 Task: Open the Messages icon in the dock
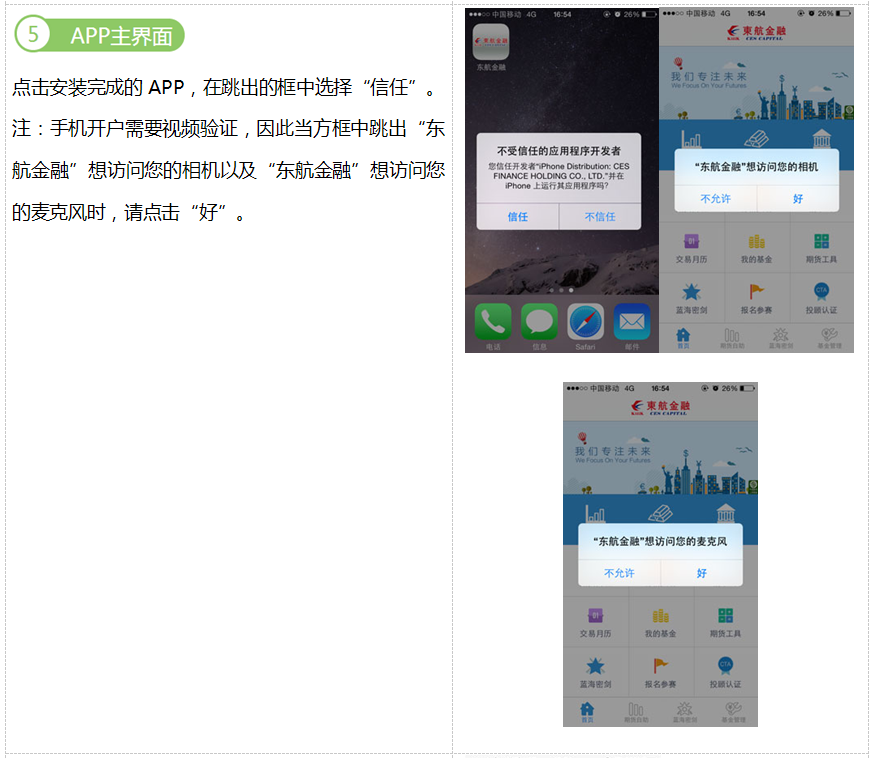tap(539, 321)
